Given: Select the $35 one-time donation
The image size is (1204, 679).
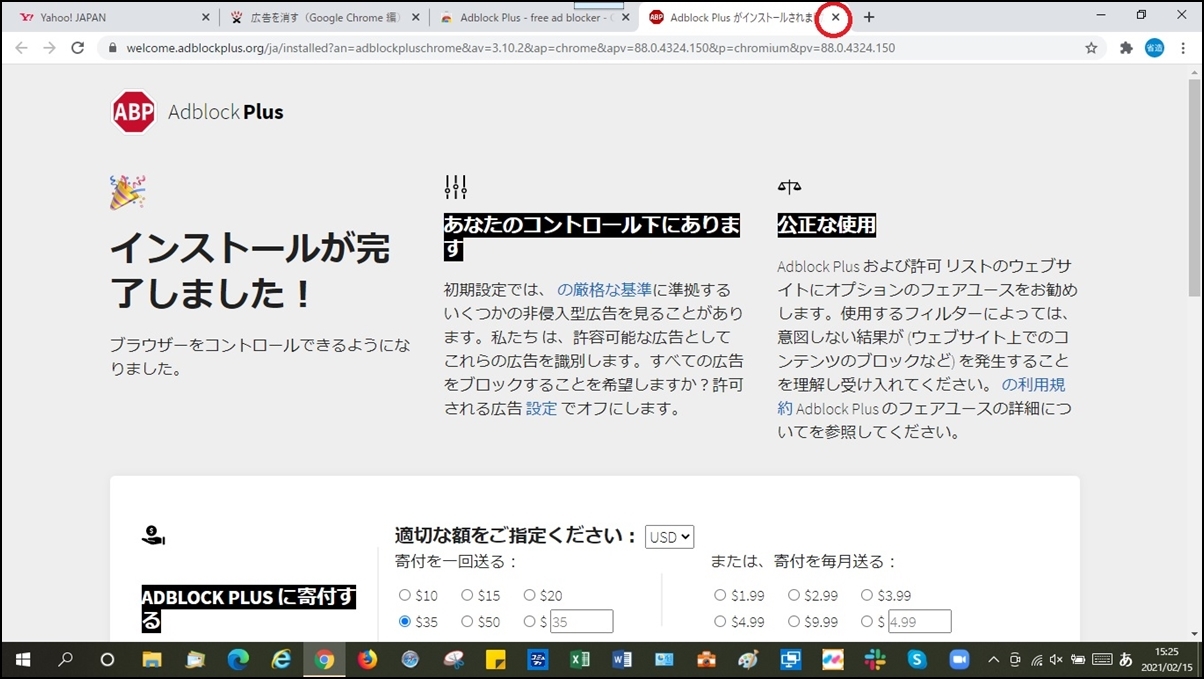Looking at the screenshot, I should click(x=404, y=621).
